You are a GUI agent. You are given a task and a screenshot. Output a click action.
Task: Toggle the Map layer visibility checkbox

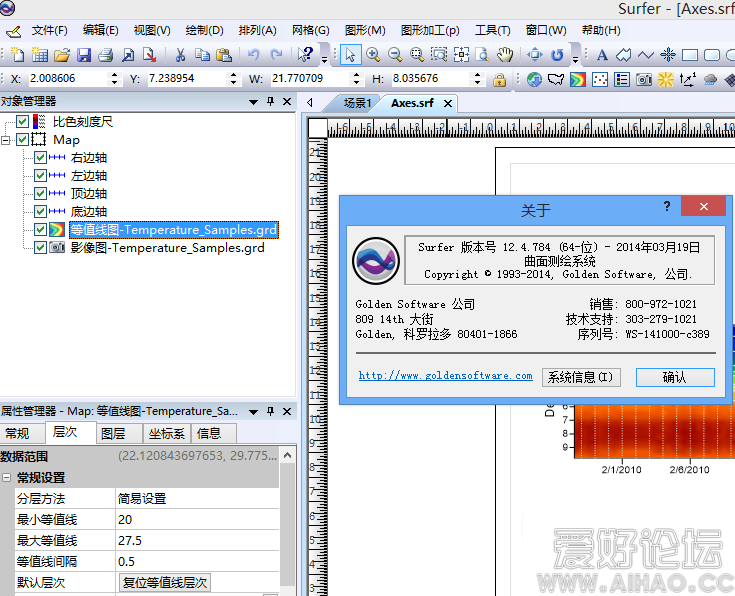point(22,140)
